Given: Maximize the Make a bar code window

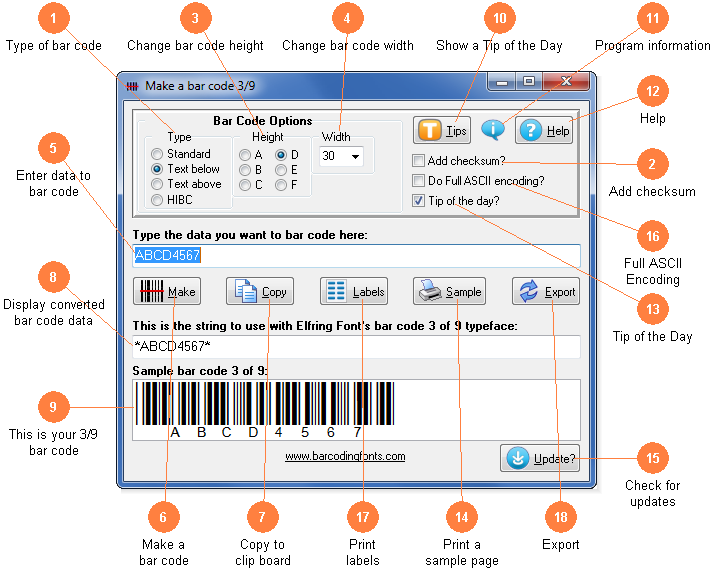Looking at the screenshot, I should (529, 81).
